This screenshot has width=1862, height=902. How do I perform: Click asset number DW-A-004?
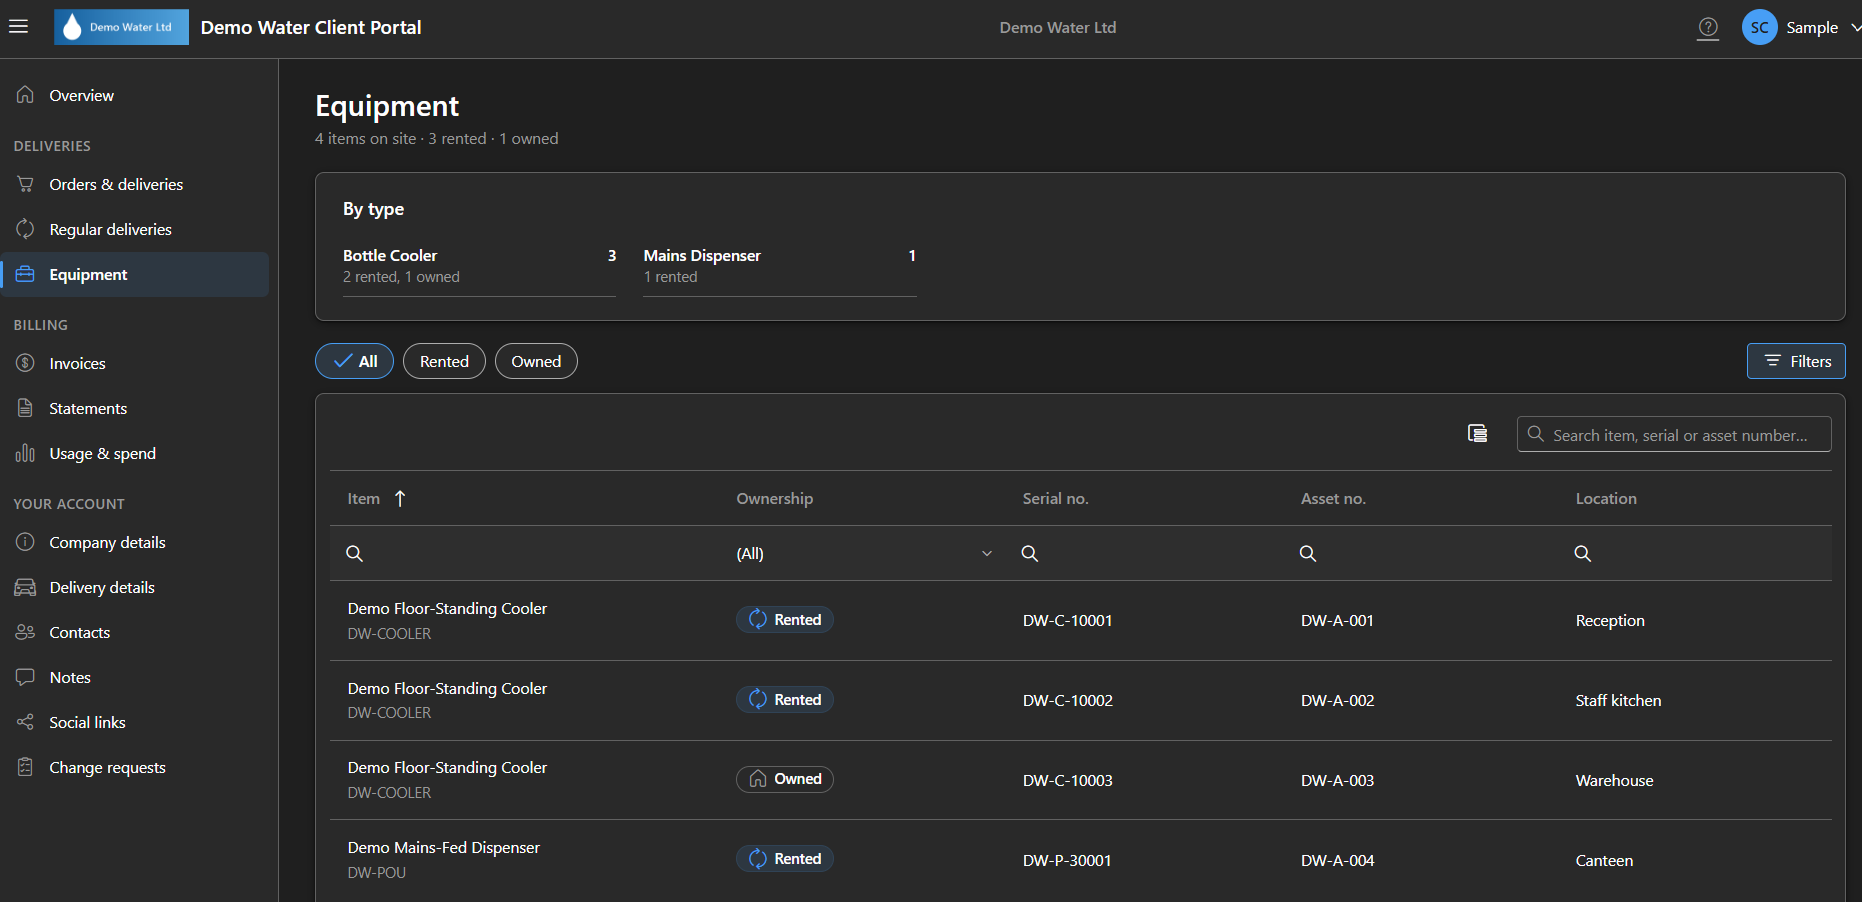pyautogui.click(x=1337, y=860)
